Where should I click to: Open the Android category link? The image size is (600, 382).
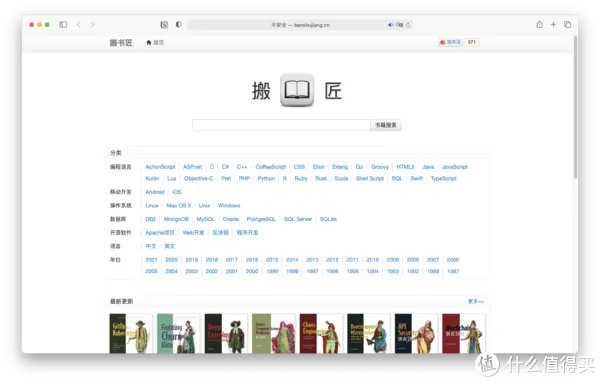pos(155,192)
